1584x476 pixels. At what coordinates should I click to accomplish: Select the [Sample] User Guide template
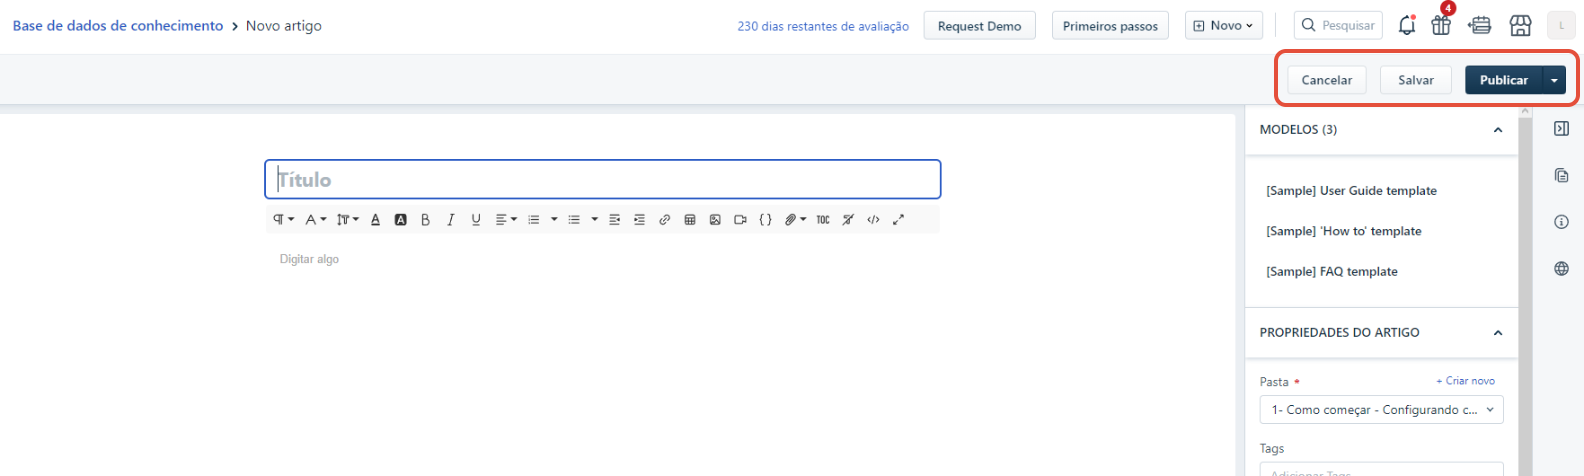1351,191
